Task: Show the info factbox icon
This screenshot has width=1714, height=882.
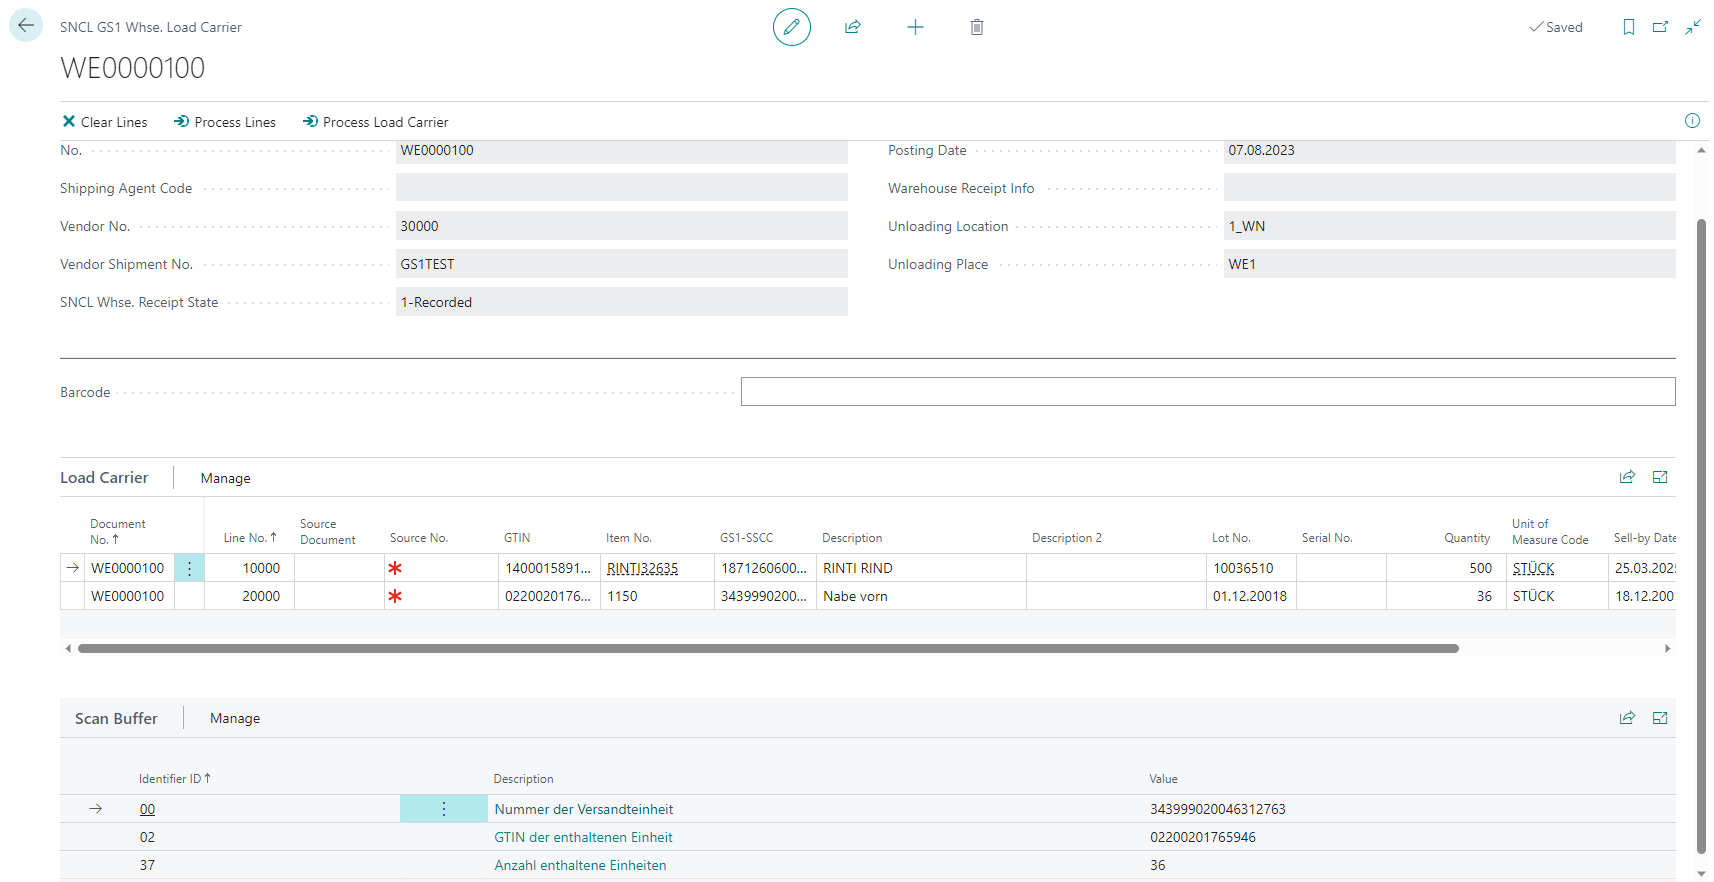Action: 1692,121
